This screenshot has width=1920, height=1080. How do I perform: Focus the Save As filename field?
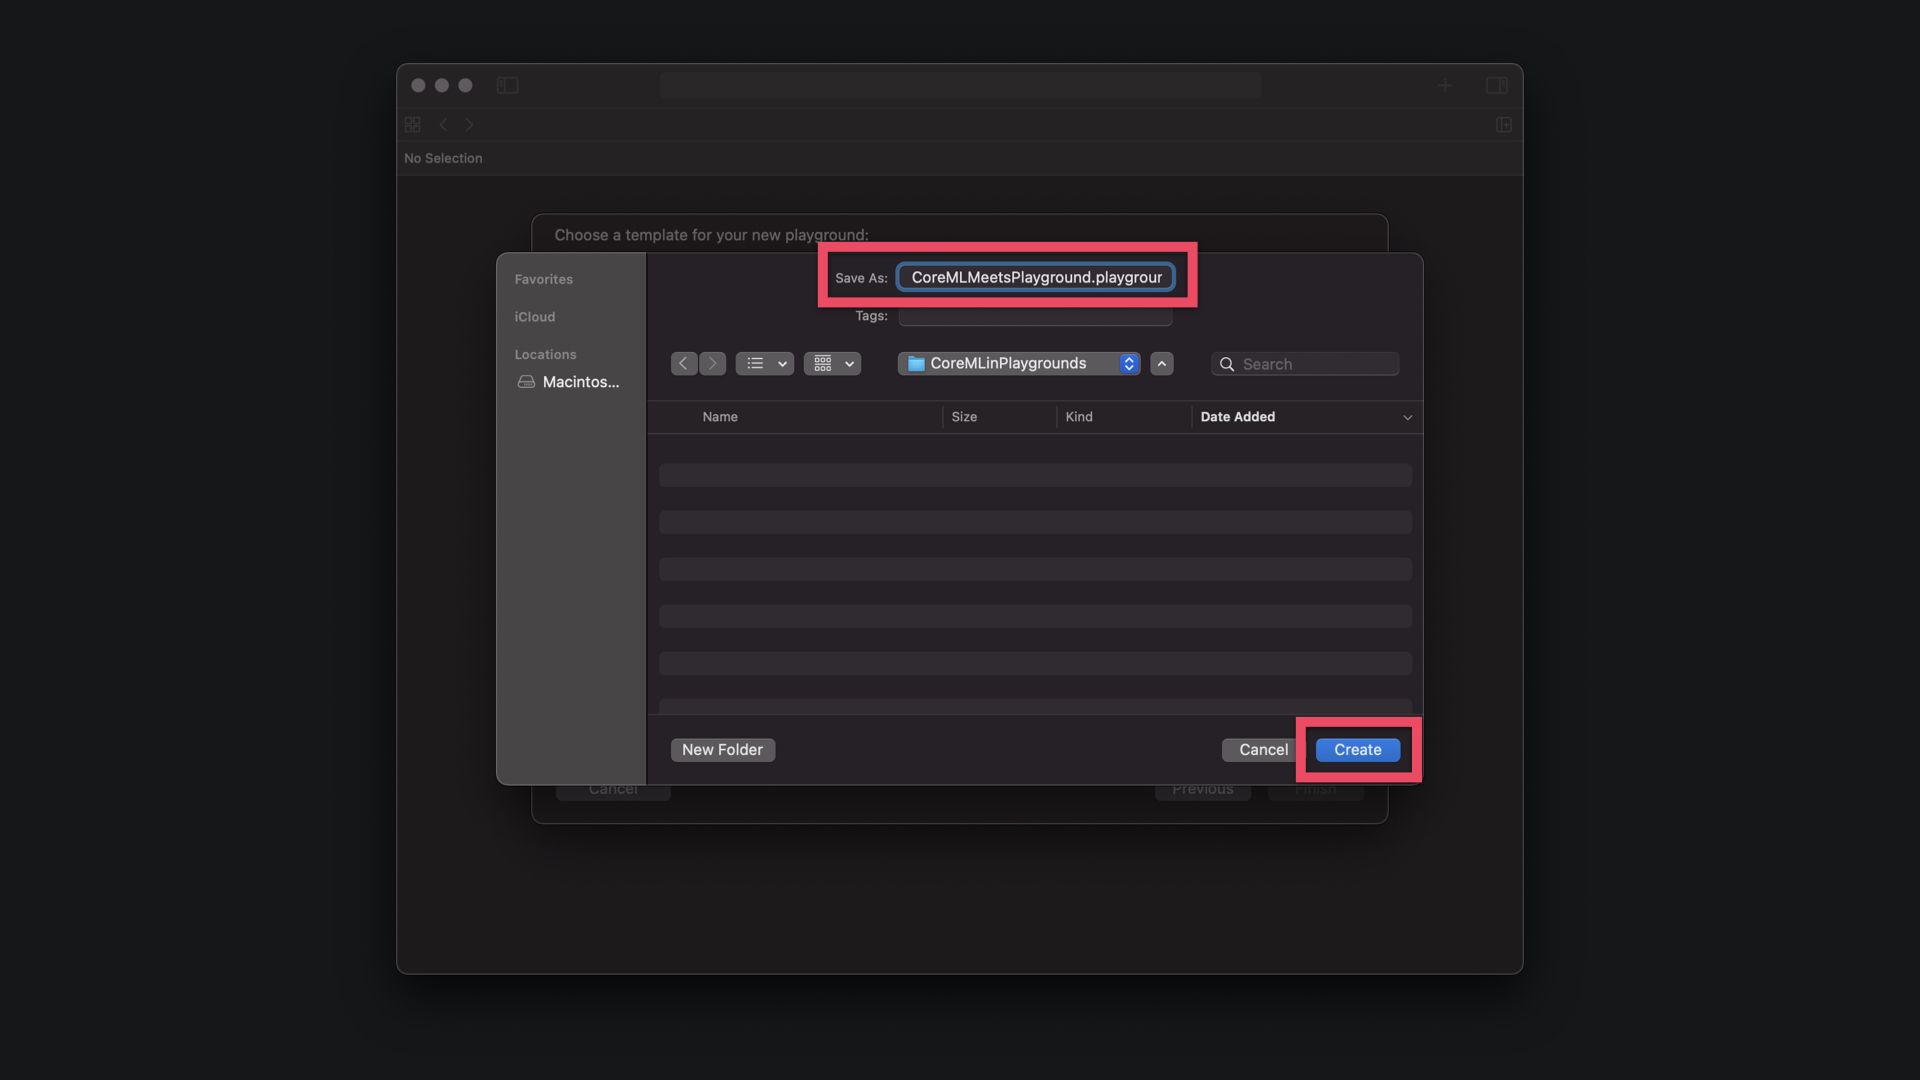click(1036, 278)
